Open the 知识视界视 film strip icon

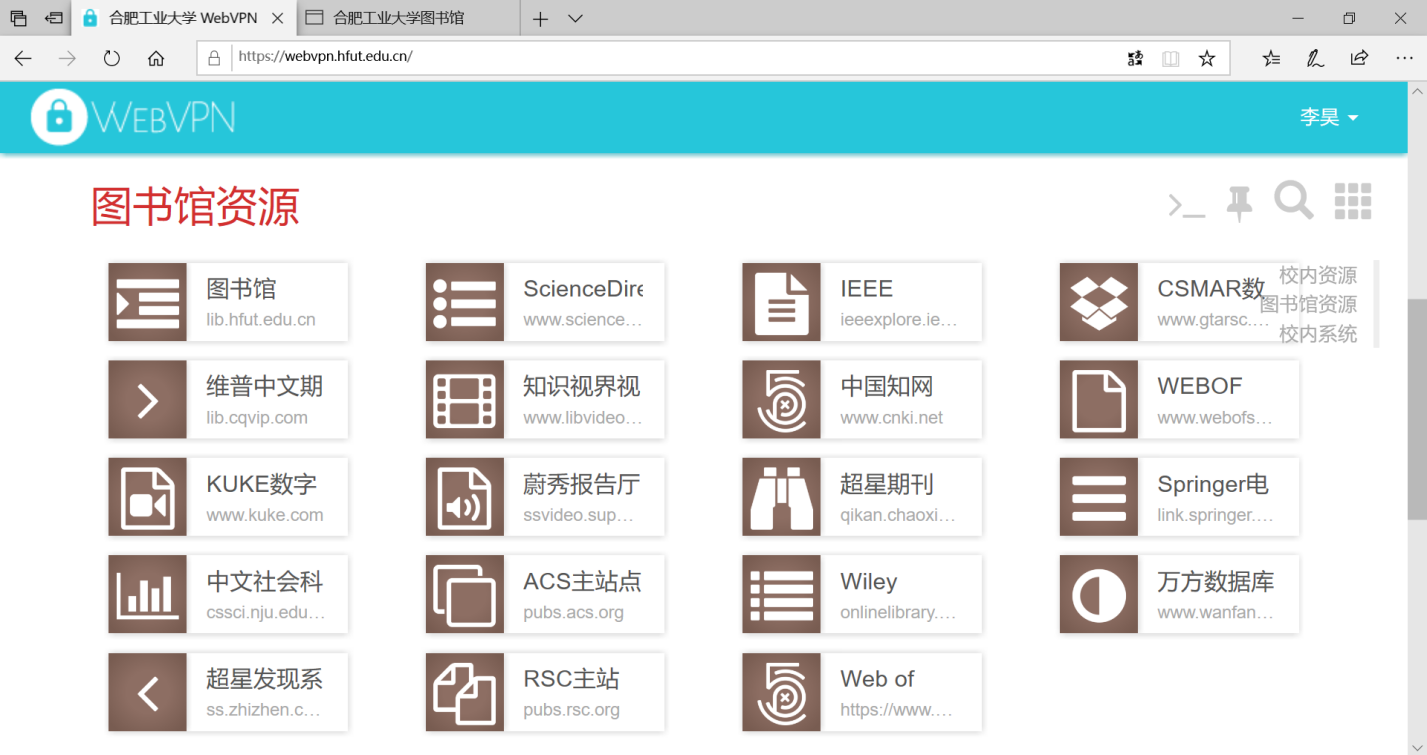(x=465, y=399)
